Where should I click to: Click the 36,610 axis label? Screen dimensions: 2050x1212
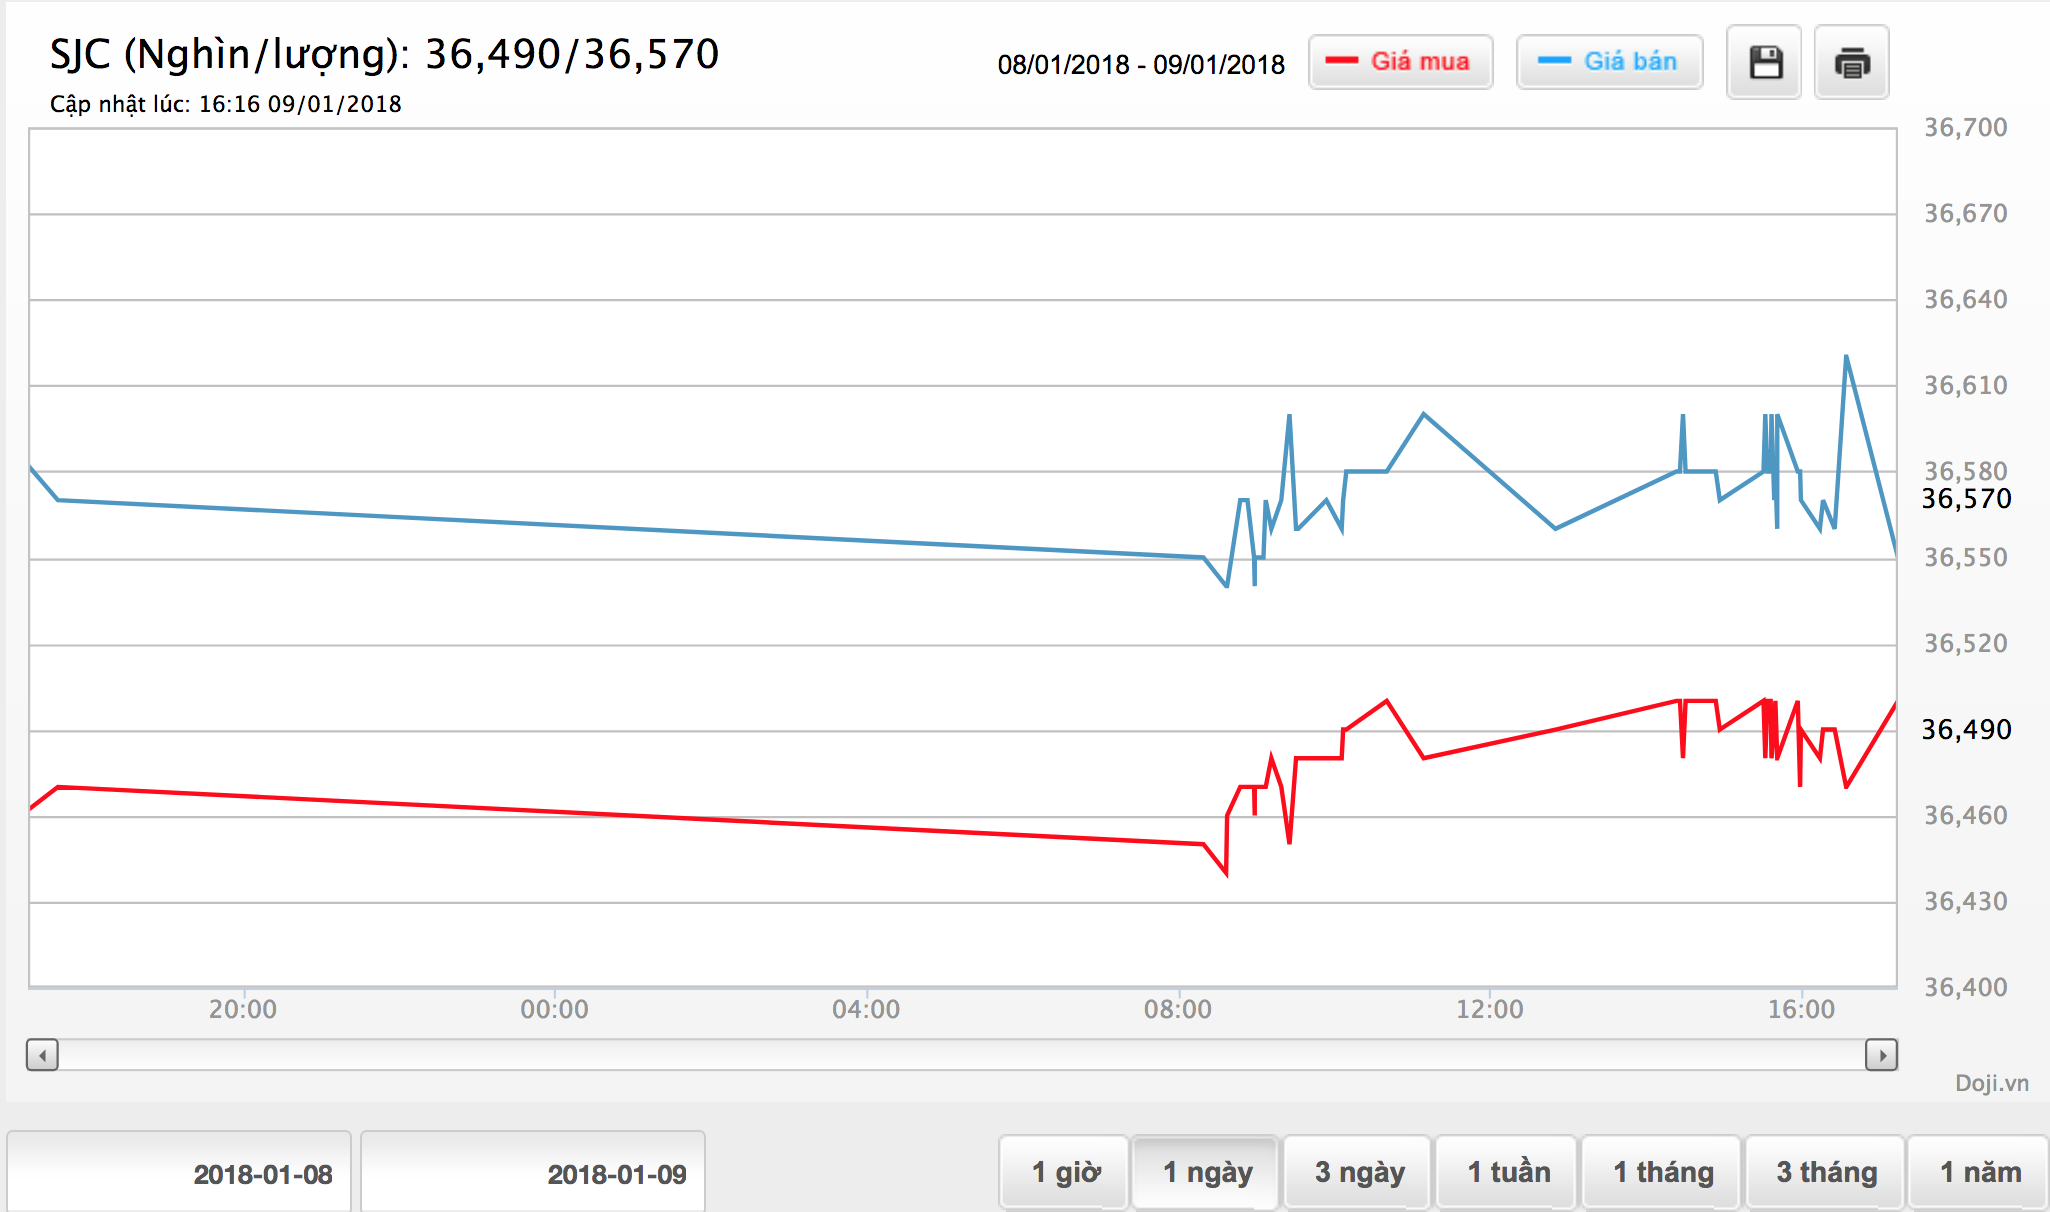tap(1966, 386)
